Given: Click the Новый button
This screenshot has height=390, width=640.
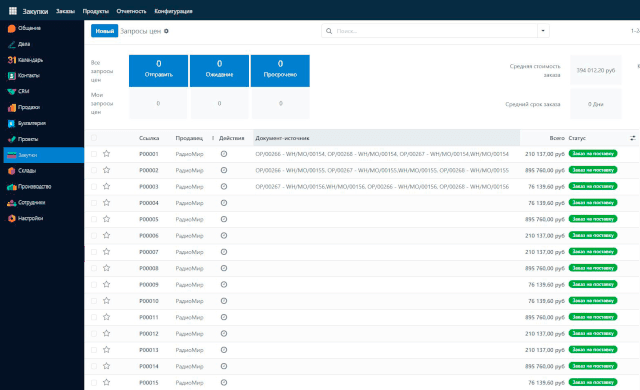Looking at the screenshot, I should coord(104,31).
